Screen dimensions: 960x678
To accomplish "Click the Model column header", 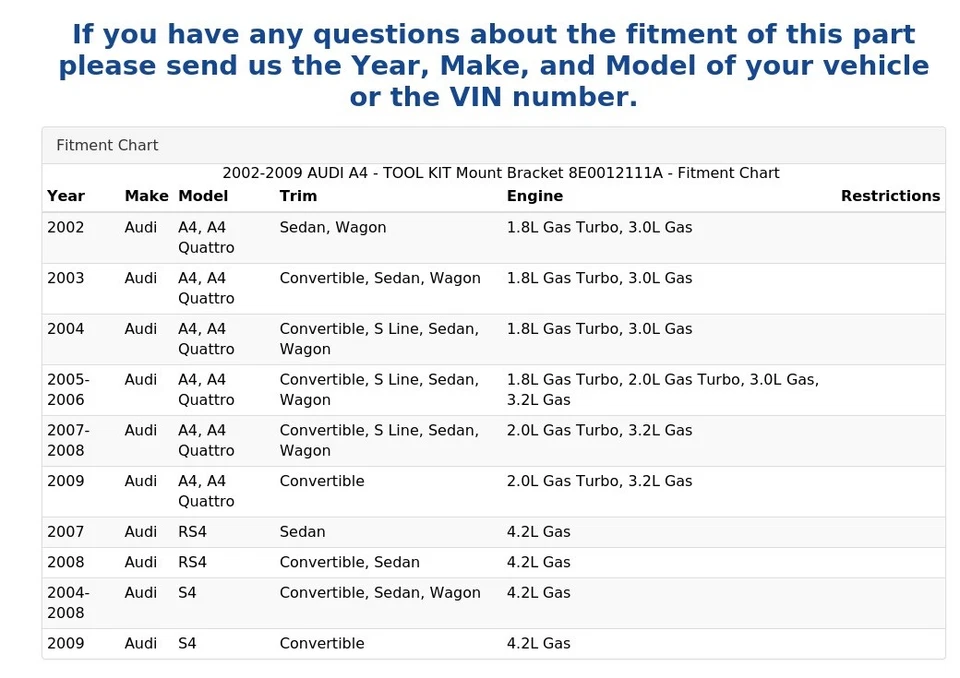I will click(x=203, y=196).
